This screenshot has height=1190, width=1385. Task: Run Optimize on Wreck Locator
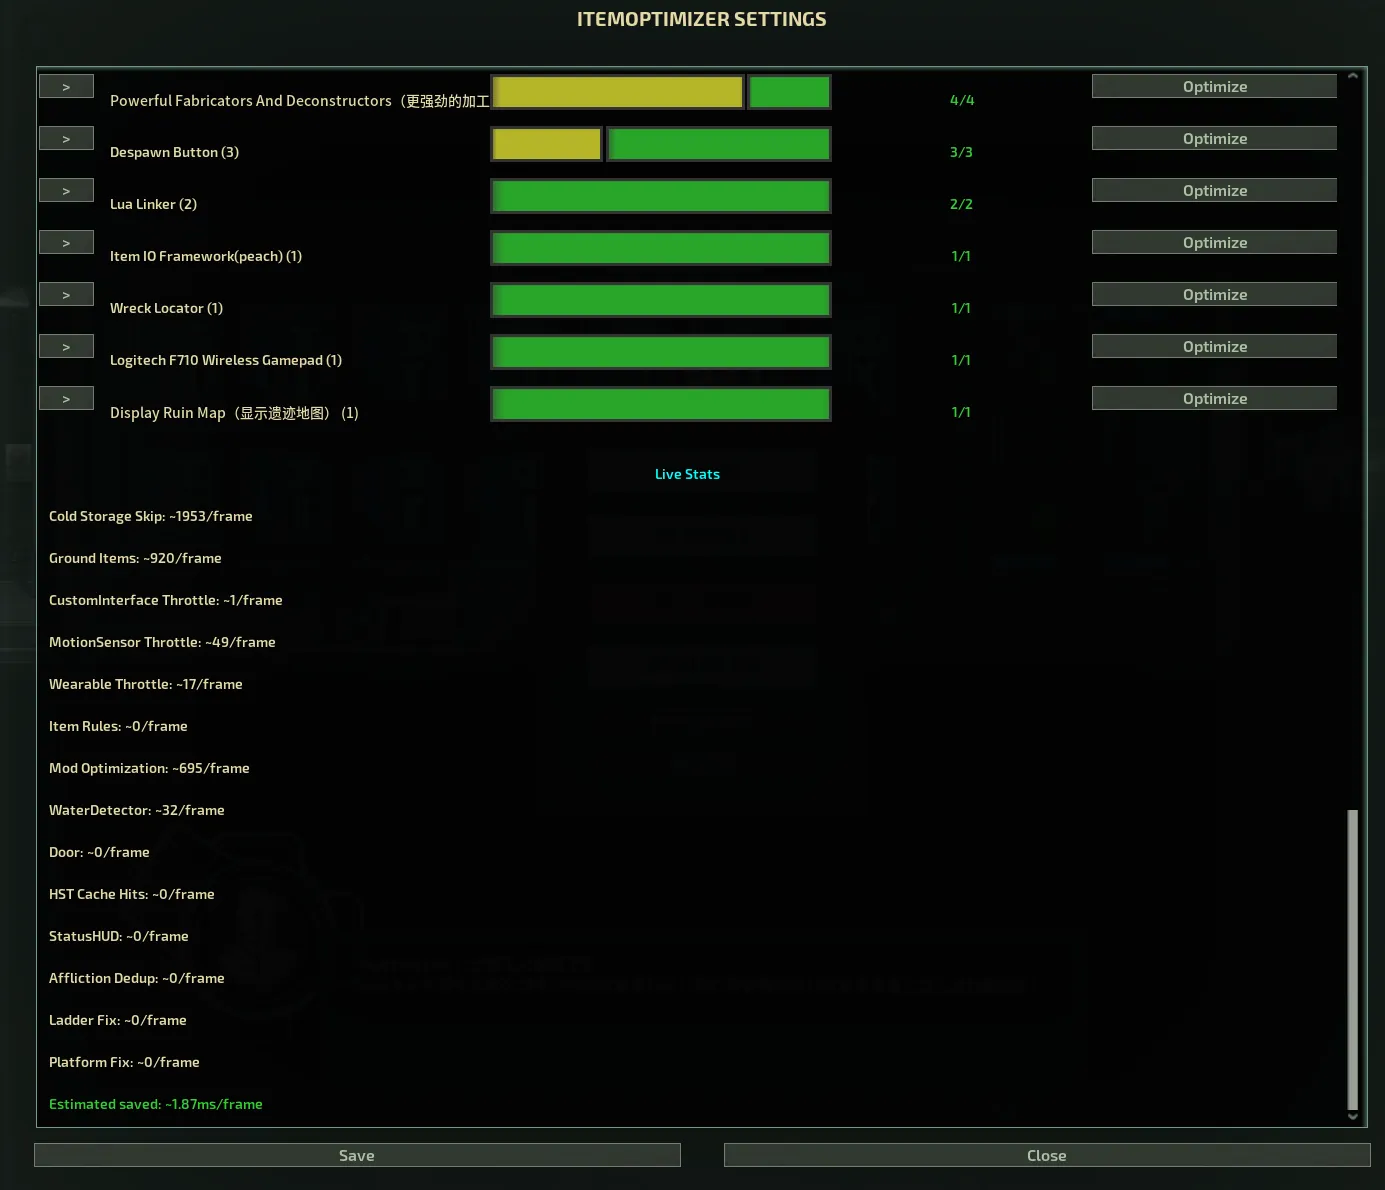(x=1213, y=295)
